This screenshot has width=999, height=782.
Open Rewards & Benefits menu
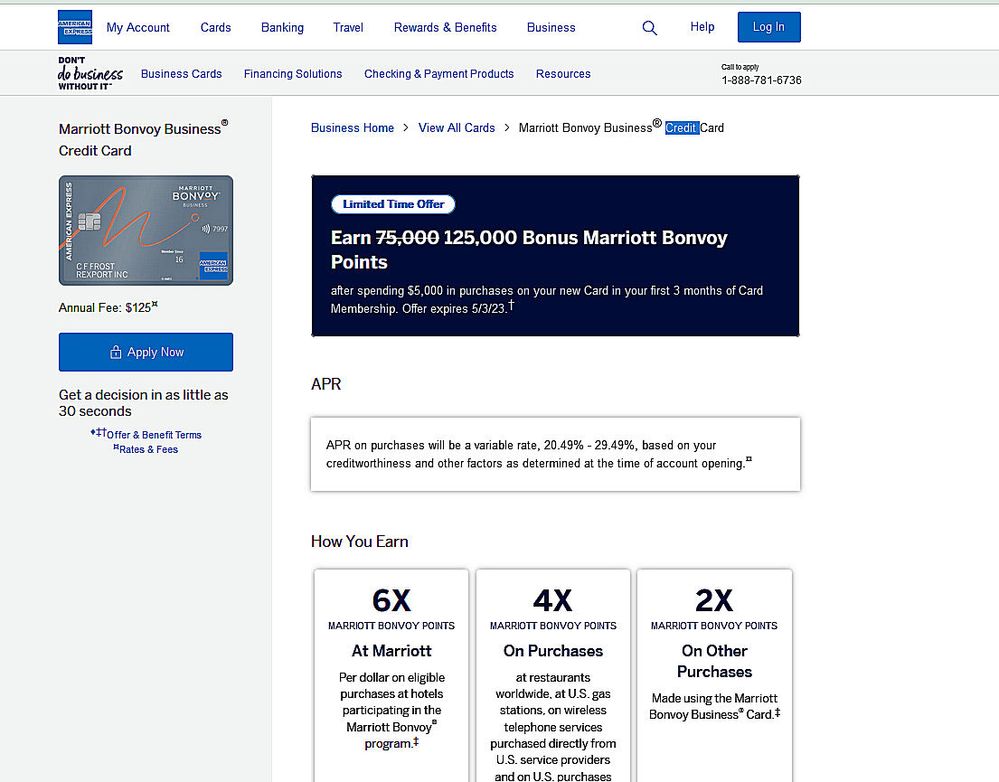coord(445,27)
